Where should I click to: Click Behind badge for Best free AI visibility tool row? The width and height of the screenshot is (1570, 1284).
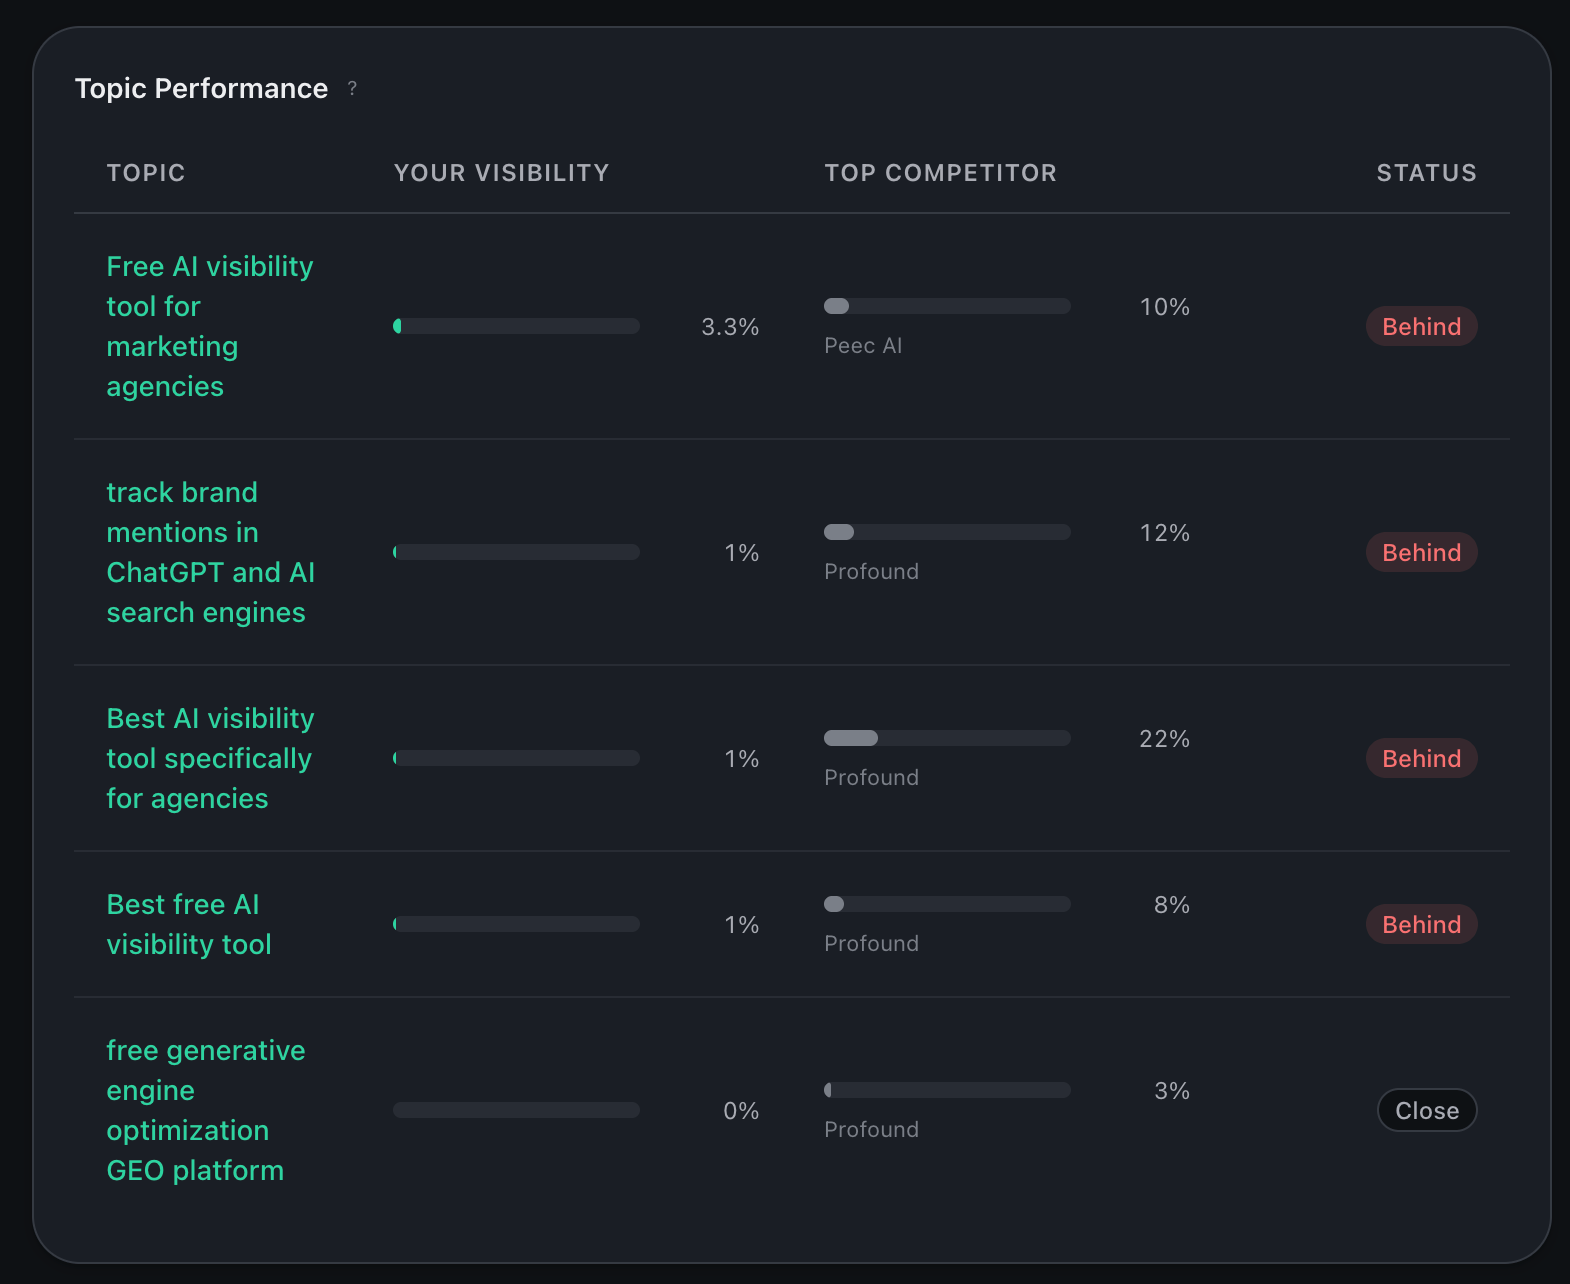tap(1421, 924)
